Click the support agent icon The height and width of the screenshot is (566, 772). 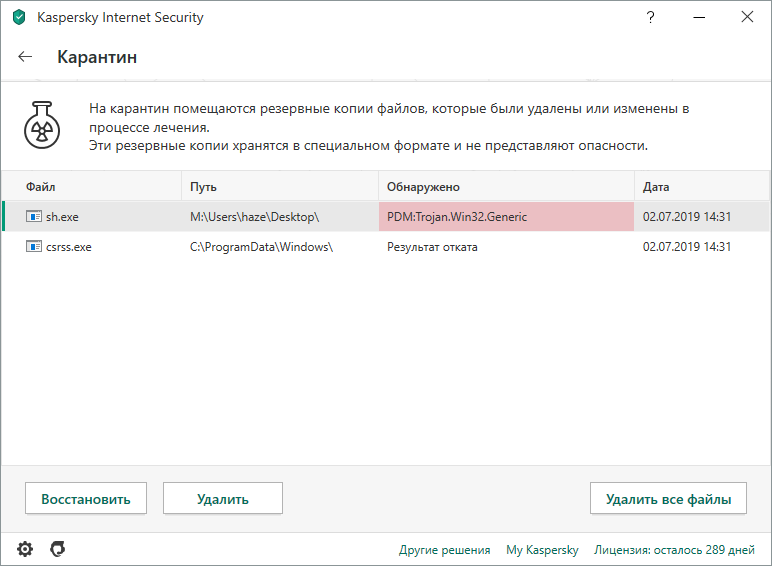(58, 548)
